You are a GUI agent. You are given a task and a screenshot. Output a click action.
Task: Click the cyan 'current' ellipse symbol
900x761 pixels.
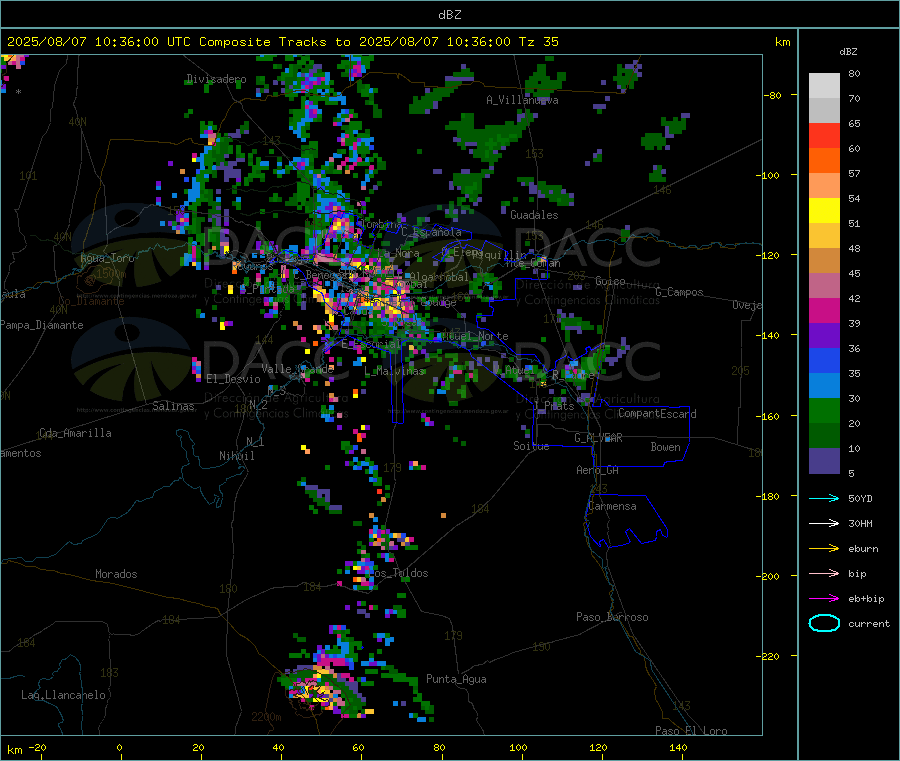pyautogui.click(x=824, y=623)
